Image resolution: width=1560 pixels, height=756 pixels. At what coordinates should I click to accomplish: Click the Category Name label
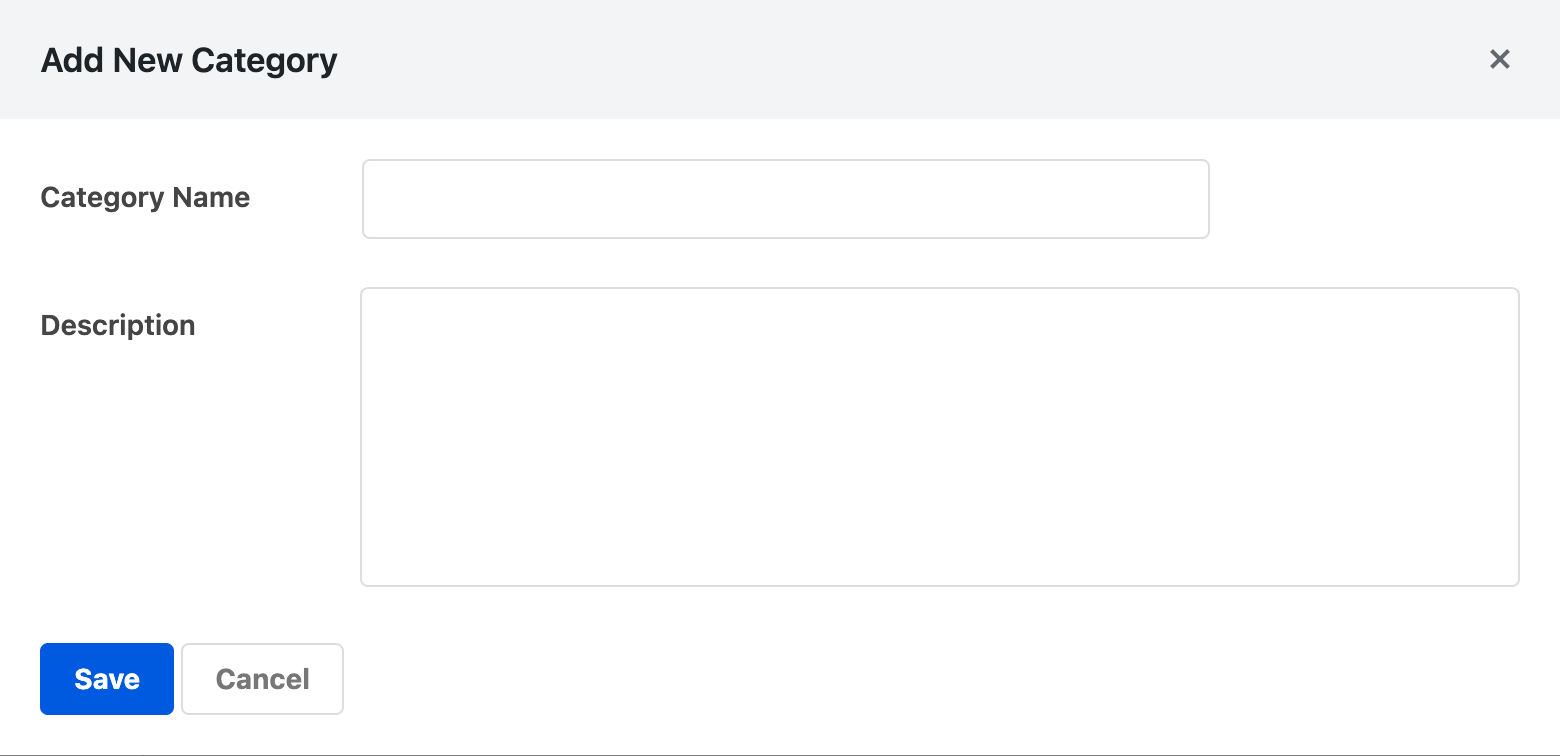click(x=144, y=197)
